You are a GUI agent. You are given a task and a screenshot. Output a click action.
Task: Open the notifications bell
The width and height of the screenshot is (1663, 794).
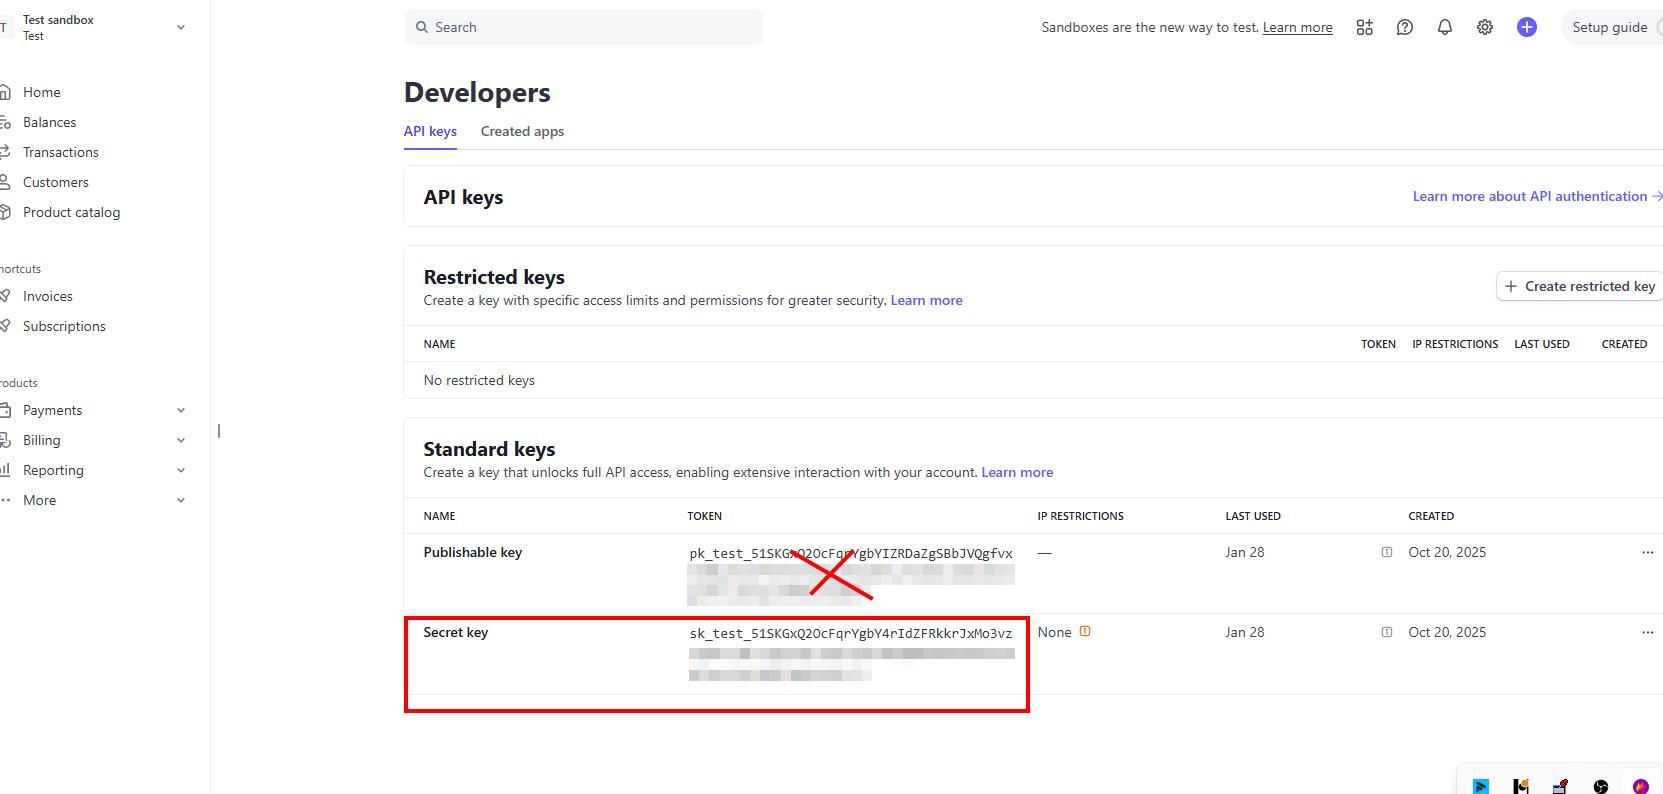1444,27
